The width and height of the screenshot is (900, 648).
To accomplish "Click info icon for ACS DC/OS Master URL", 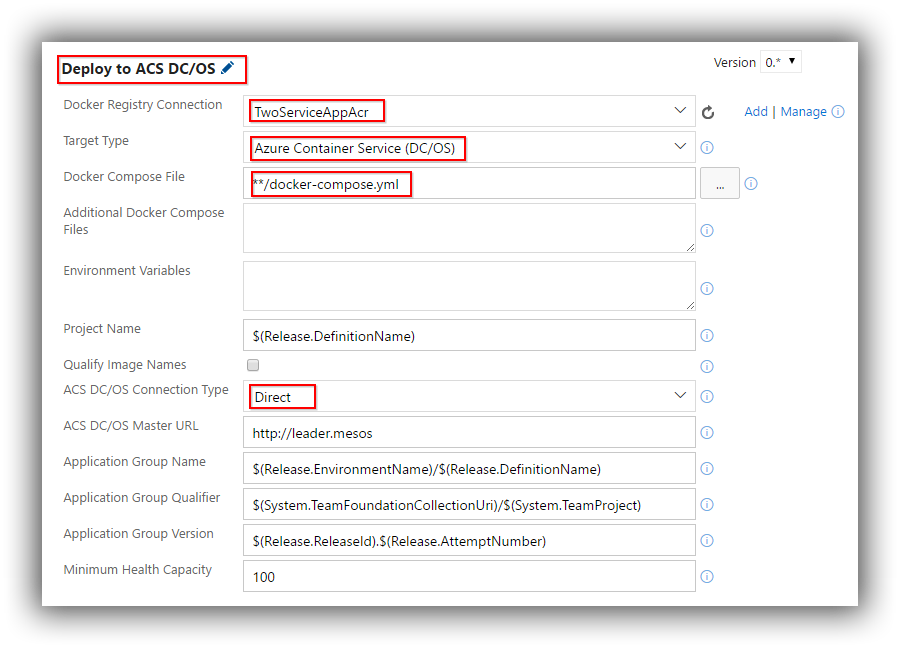I will [x=707, y=432].
